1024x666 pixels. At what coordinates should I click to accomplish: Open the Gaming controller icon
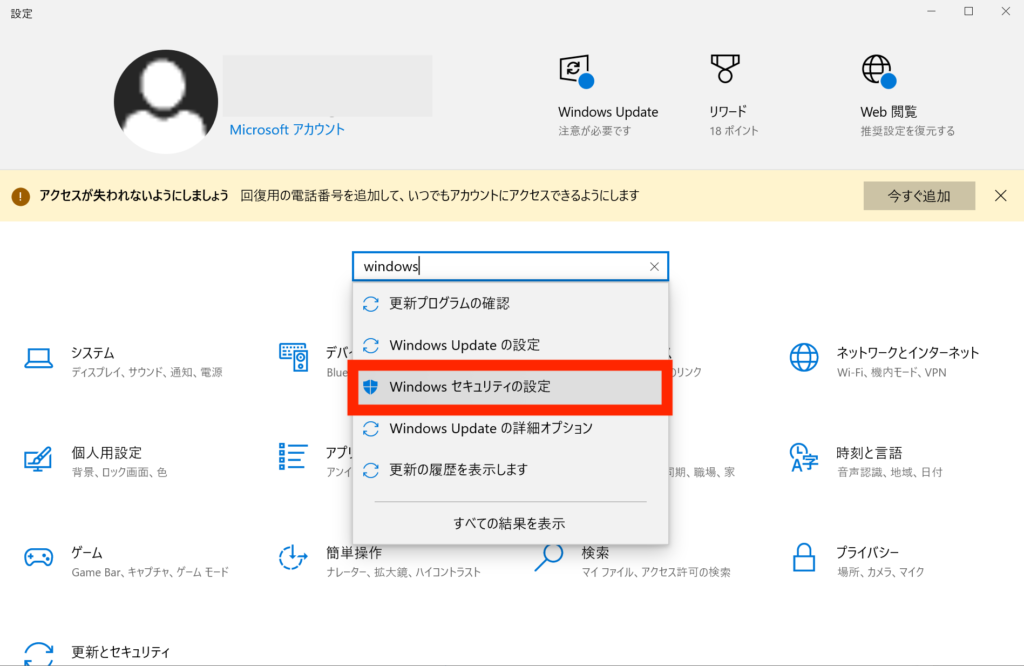pyautogui.click(x=39, y=558)
